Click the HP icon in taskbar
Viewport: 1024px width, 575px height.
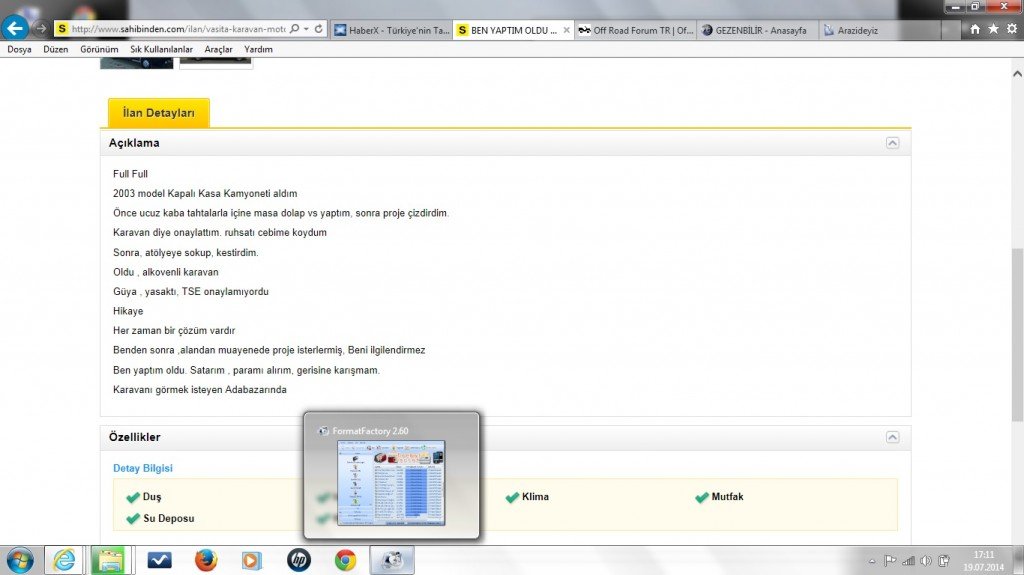pos(298,560)
